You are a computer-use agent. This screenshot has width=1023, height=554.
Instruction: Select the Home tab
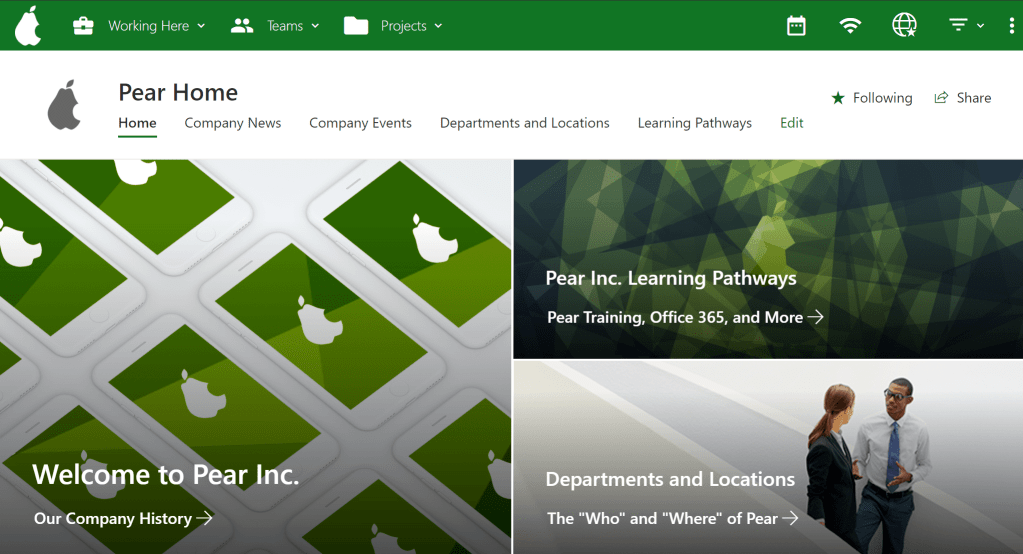pyautogui.click(x=137, y=123)
